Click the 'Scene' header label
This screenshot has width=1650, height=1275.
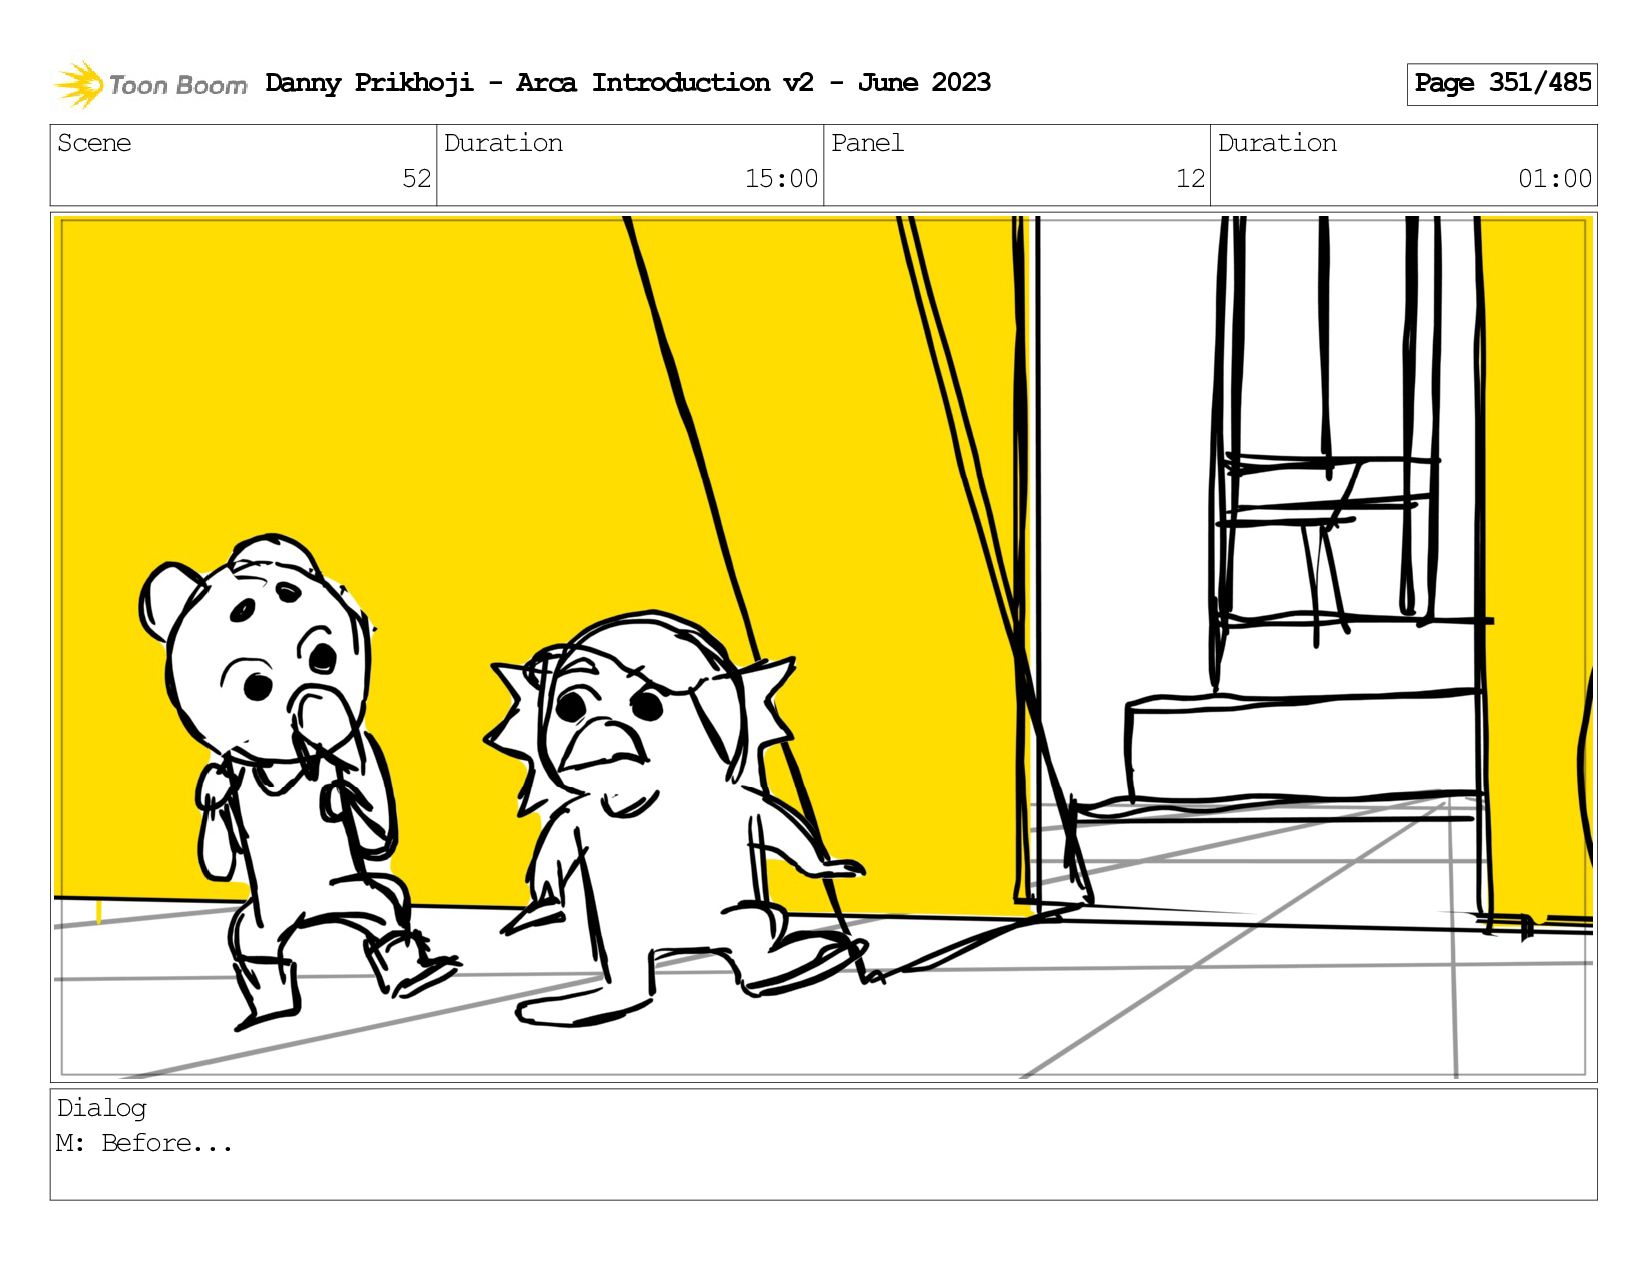click(94, 143)
